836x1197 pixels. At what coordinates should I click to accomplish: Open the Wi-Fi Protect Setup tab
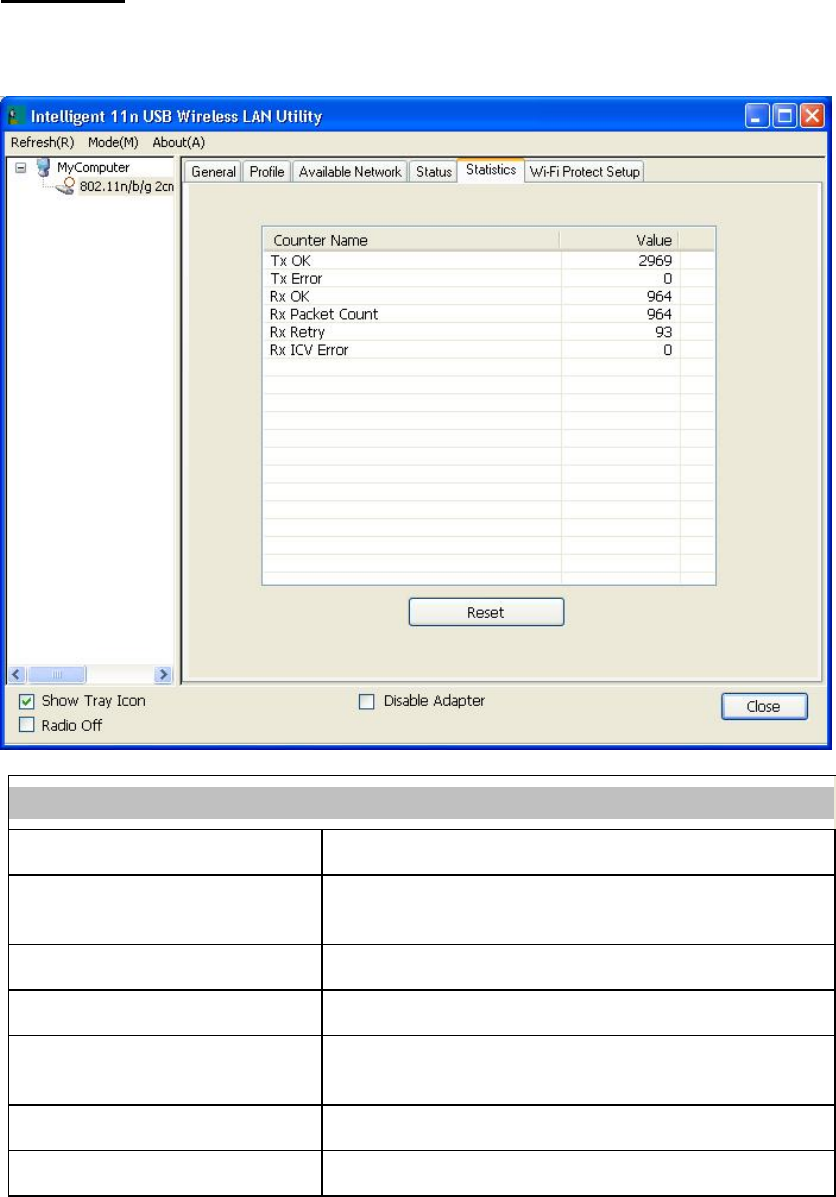[x=584, y=172]
